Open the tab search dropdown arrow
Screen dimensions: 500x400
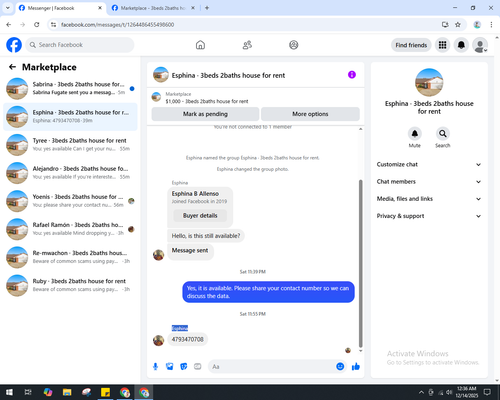[8, 8]
